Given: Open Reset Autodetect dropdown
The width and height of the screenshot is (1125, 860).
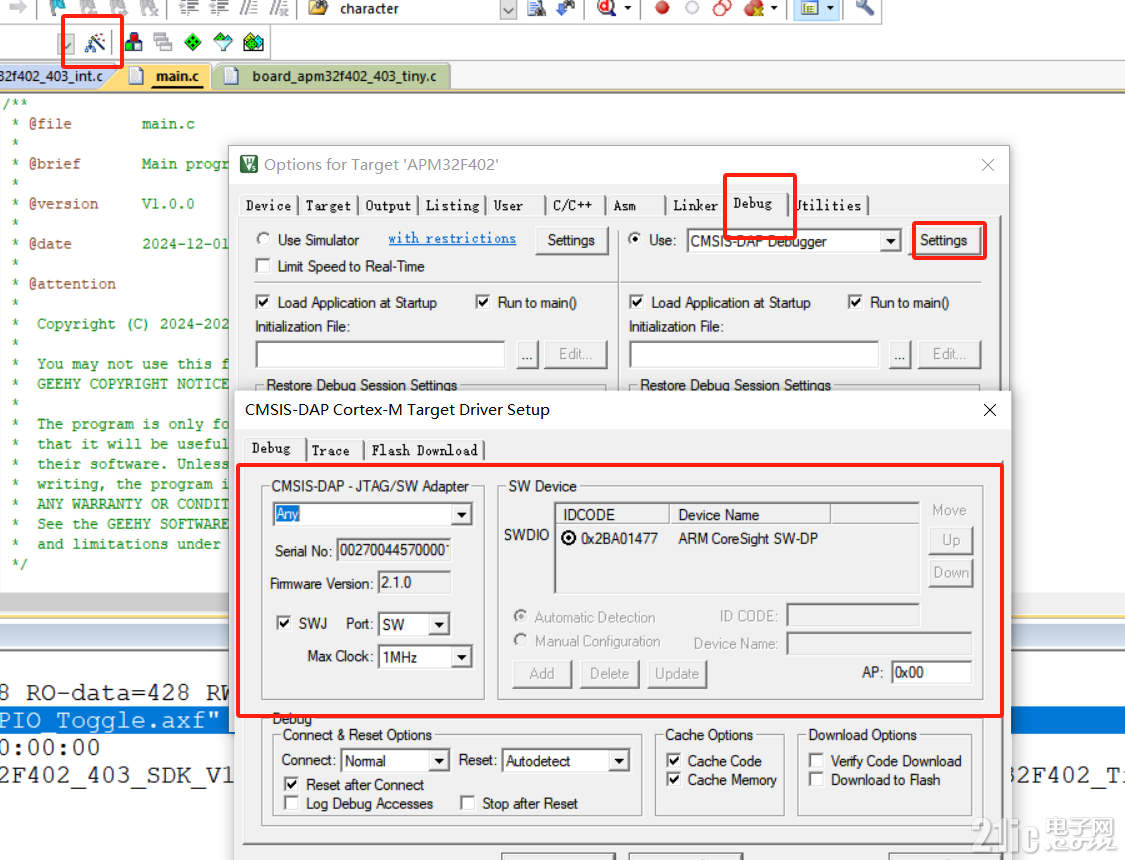Looking at the screenshot, I should click(618, 760).
